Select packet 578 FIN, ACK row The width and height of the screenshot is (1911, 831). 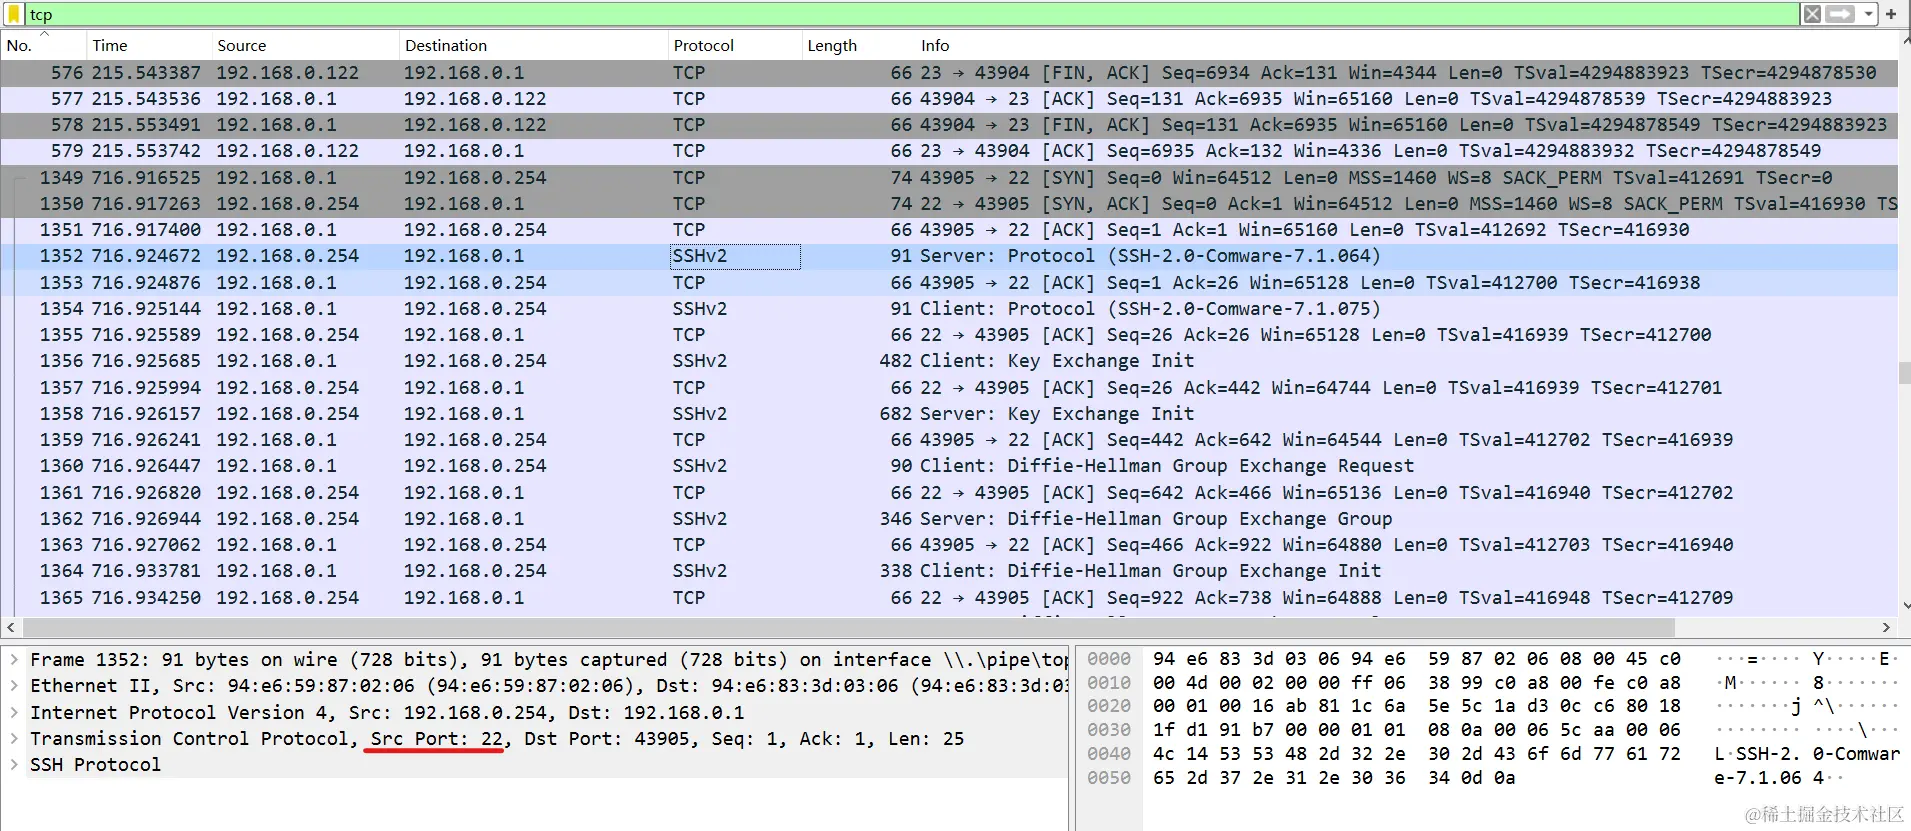click(949, 125)
